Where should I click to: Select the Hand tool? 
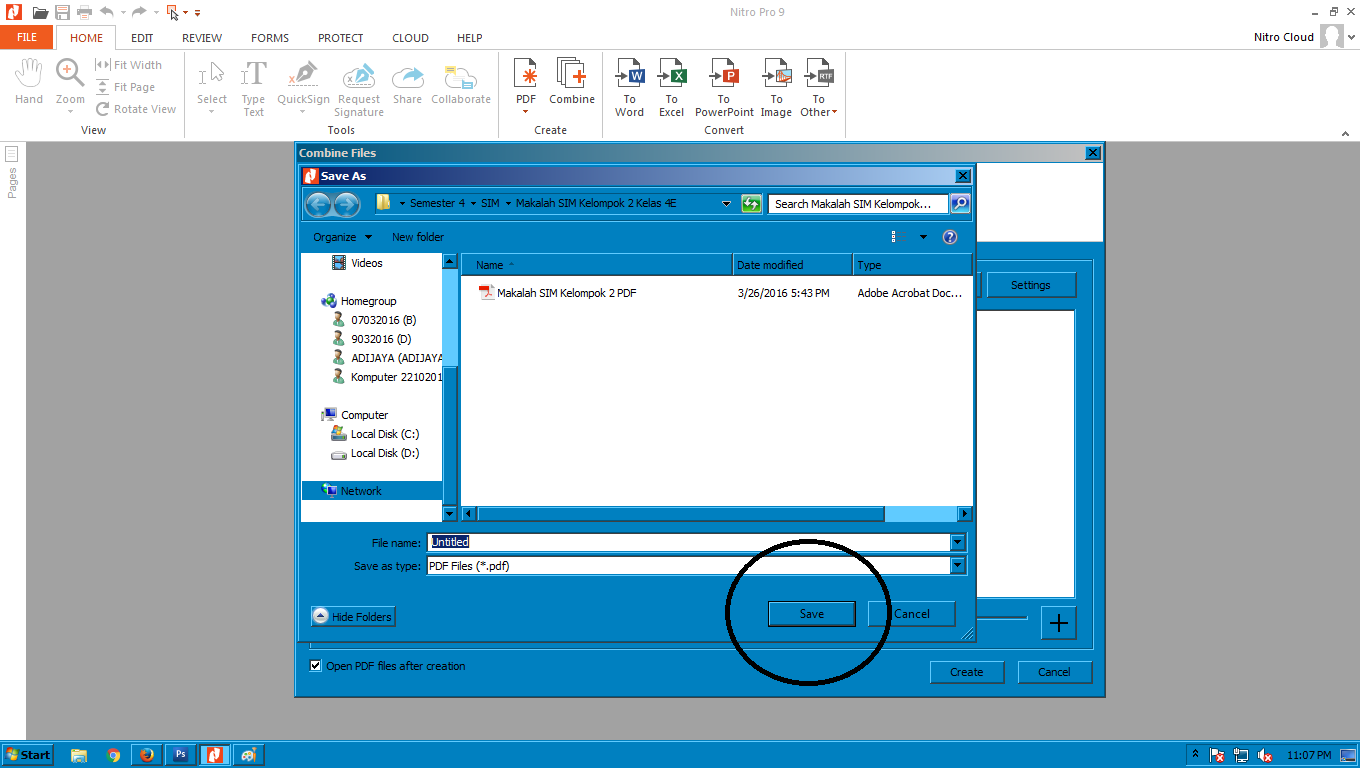coord(28,85)
